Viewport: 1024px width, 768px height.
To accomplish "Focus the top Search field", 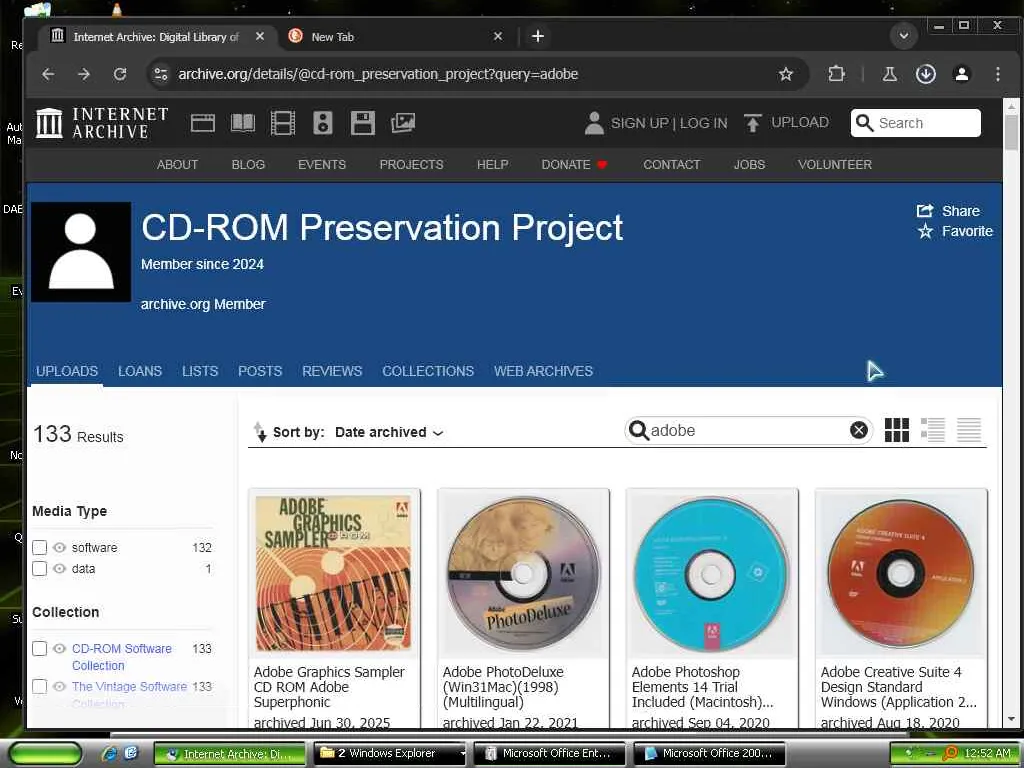I will click(x=916, y=123).
